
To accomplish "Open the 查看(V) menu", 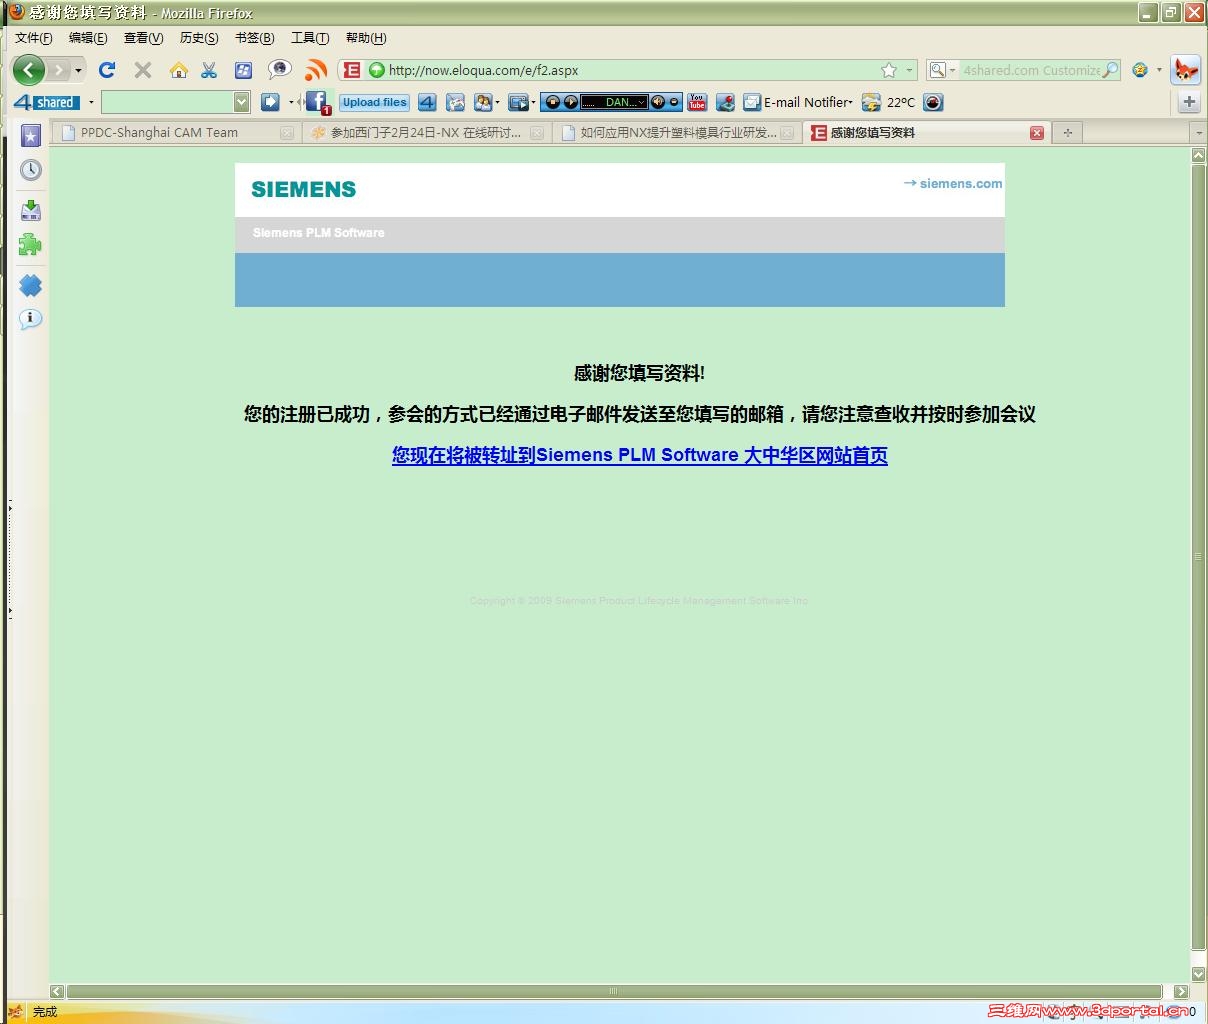I will tap(143, 38).
